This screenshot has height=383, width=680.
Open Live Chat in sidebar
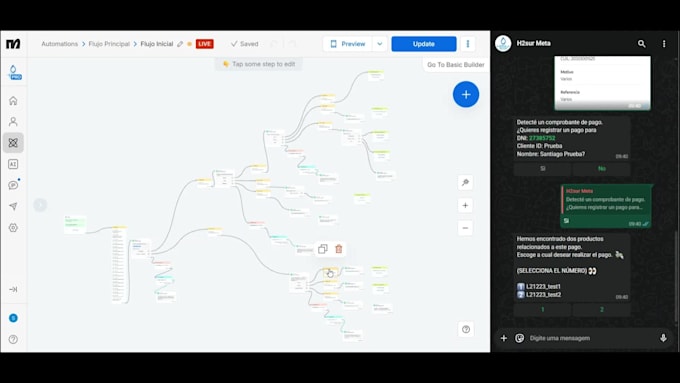pyautogui.click(x=13, y=185)
